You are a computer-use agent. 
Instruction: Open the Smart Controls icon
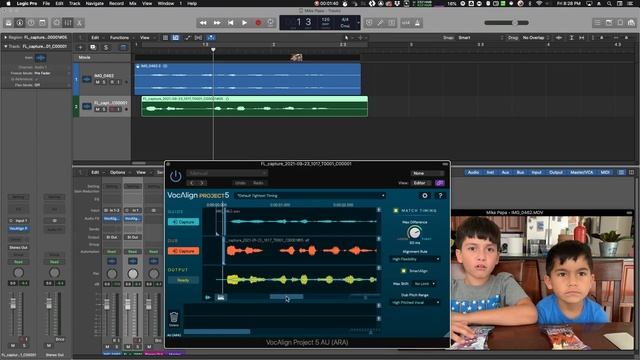point(56,23)
